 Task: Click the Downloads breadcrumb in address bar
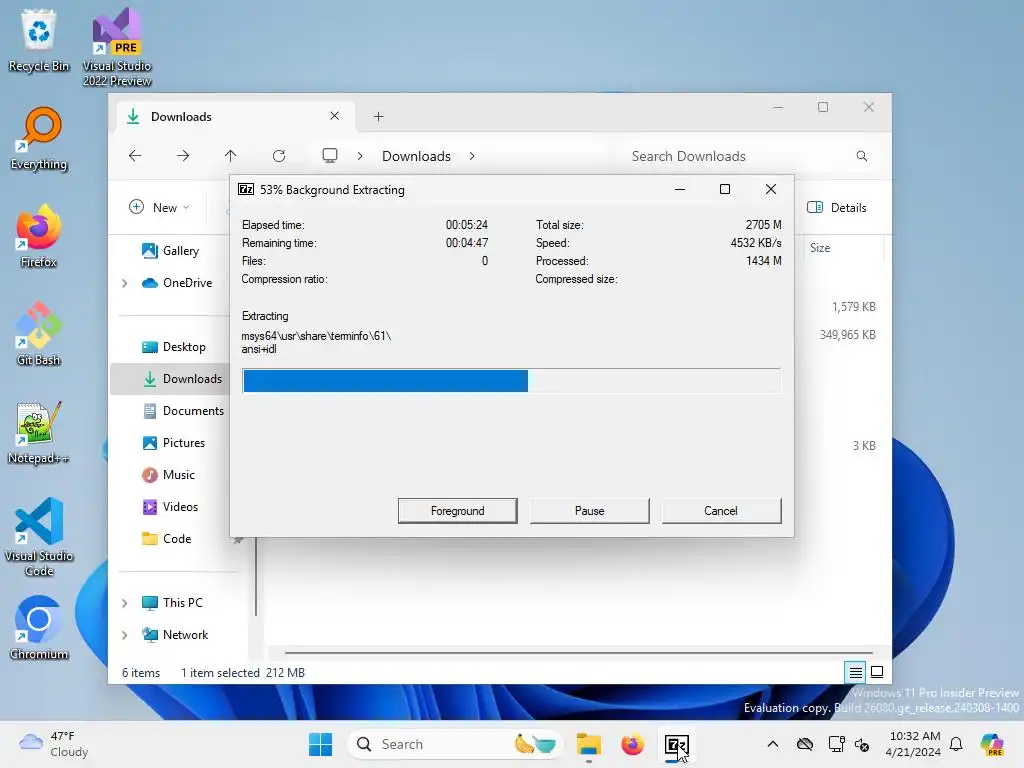coord(417,156)
